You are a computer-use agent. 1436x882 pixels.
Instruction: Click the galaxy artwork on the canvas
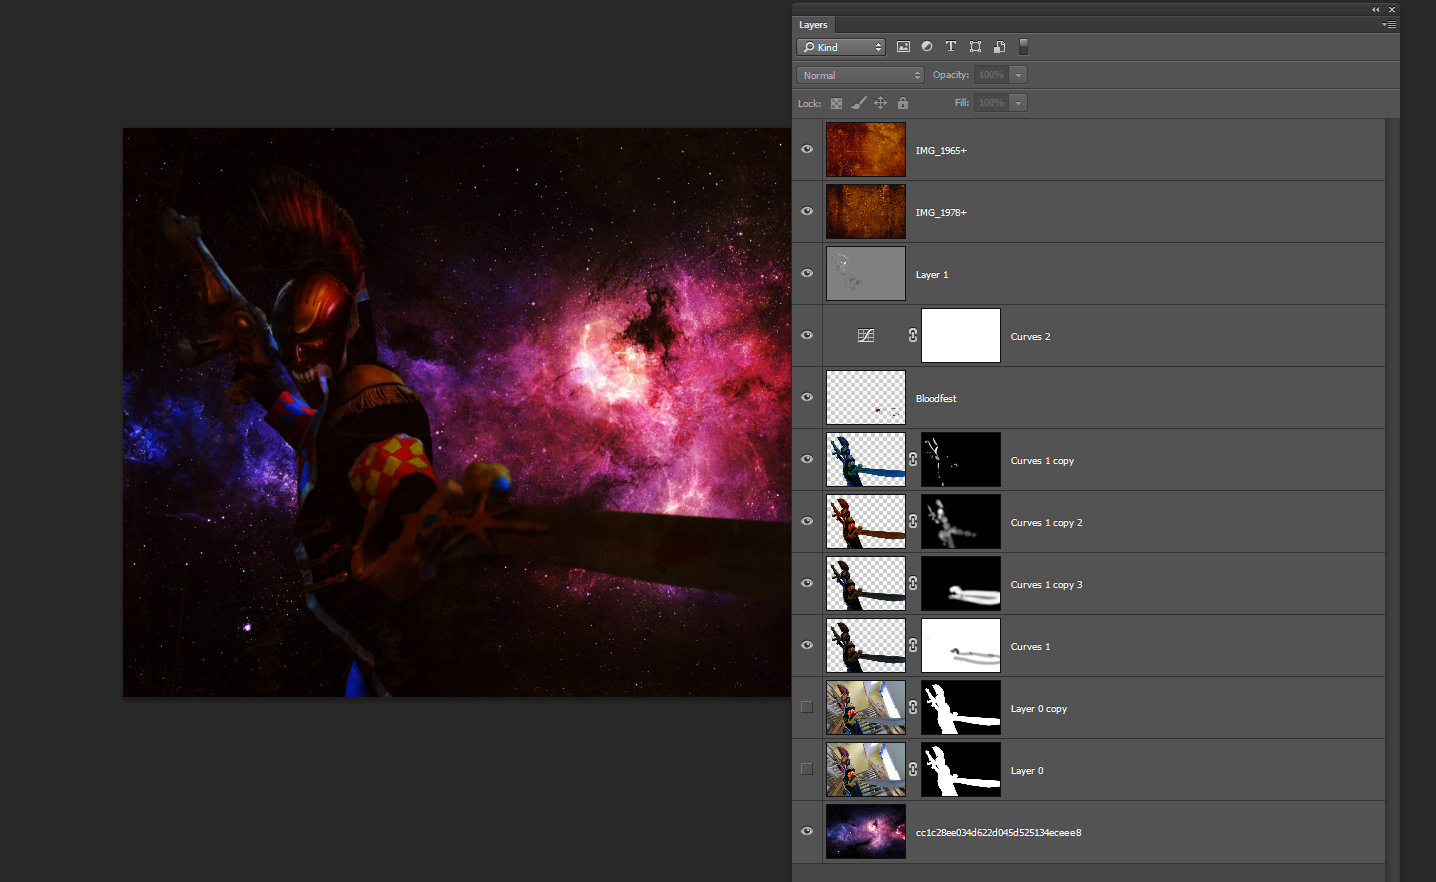click(457, 412)
